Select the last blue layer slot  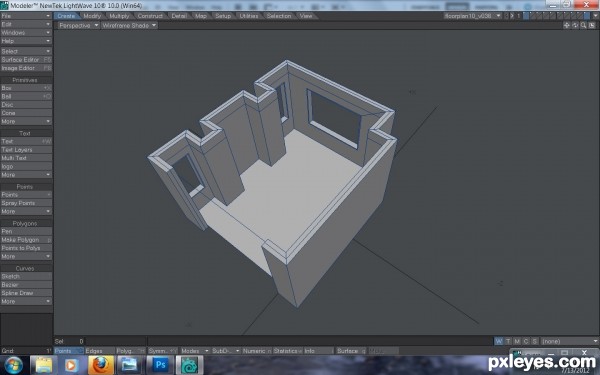tap(587, 16)
